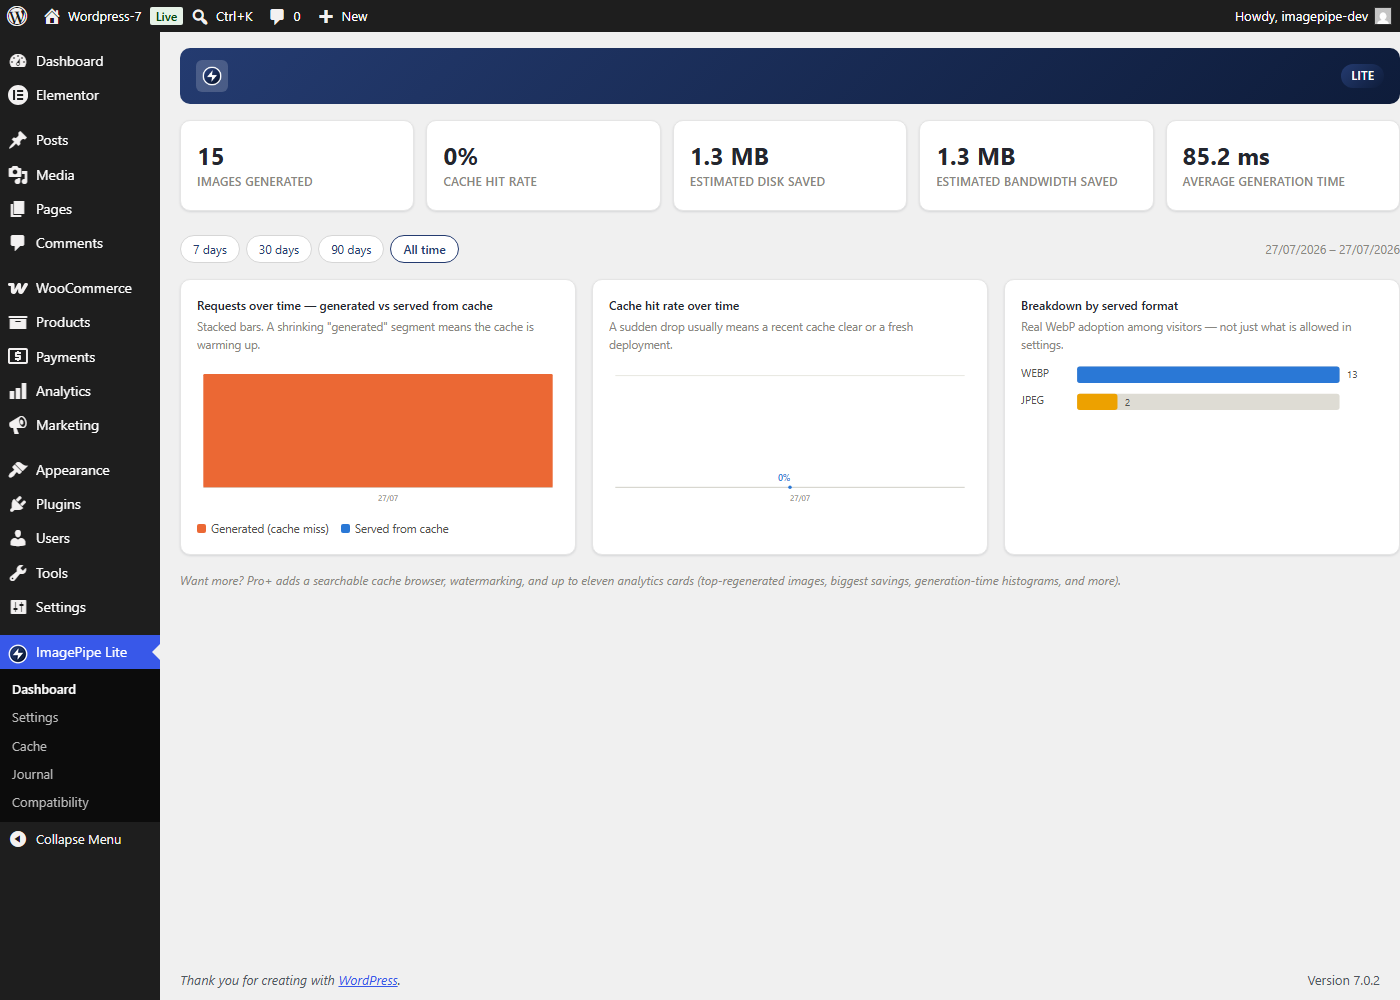The width and height of the screenshot is (1400, 1000).
Task: Select the 90 days range filter
Action: [351, 249]
